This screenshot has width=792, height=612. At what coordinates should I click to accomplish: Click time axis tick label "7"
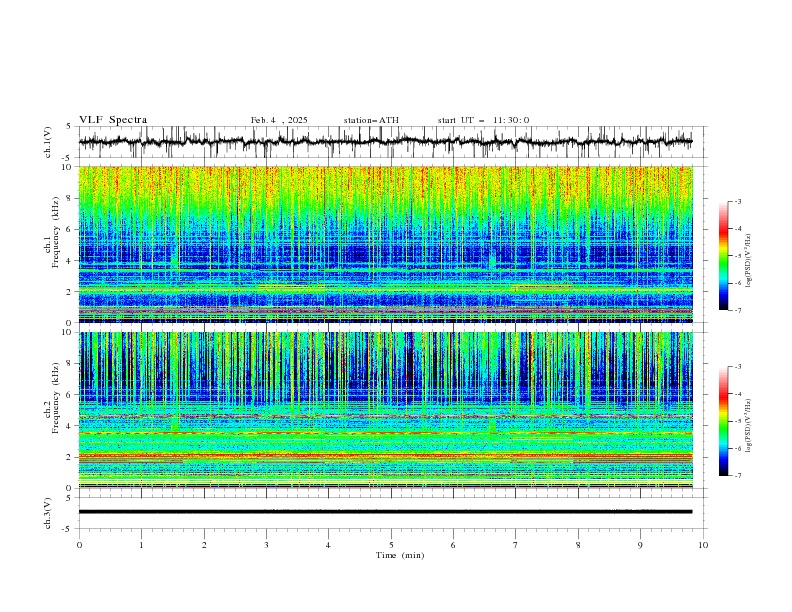516,545
